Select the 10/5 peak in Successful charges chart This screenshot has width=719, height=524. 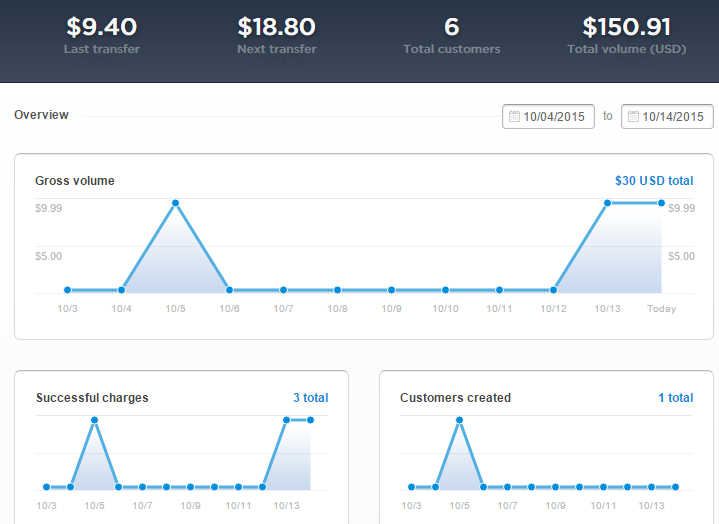94,420
